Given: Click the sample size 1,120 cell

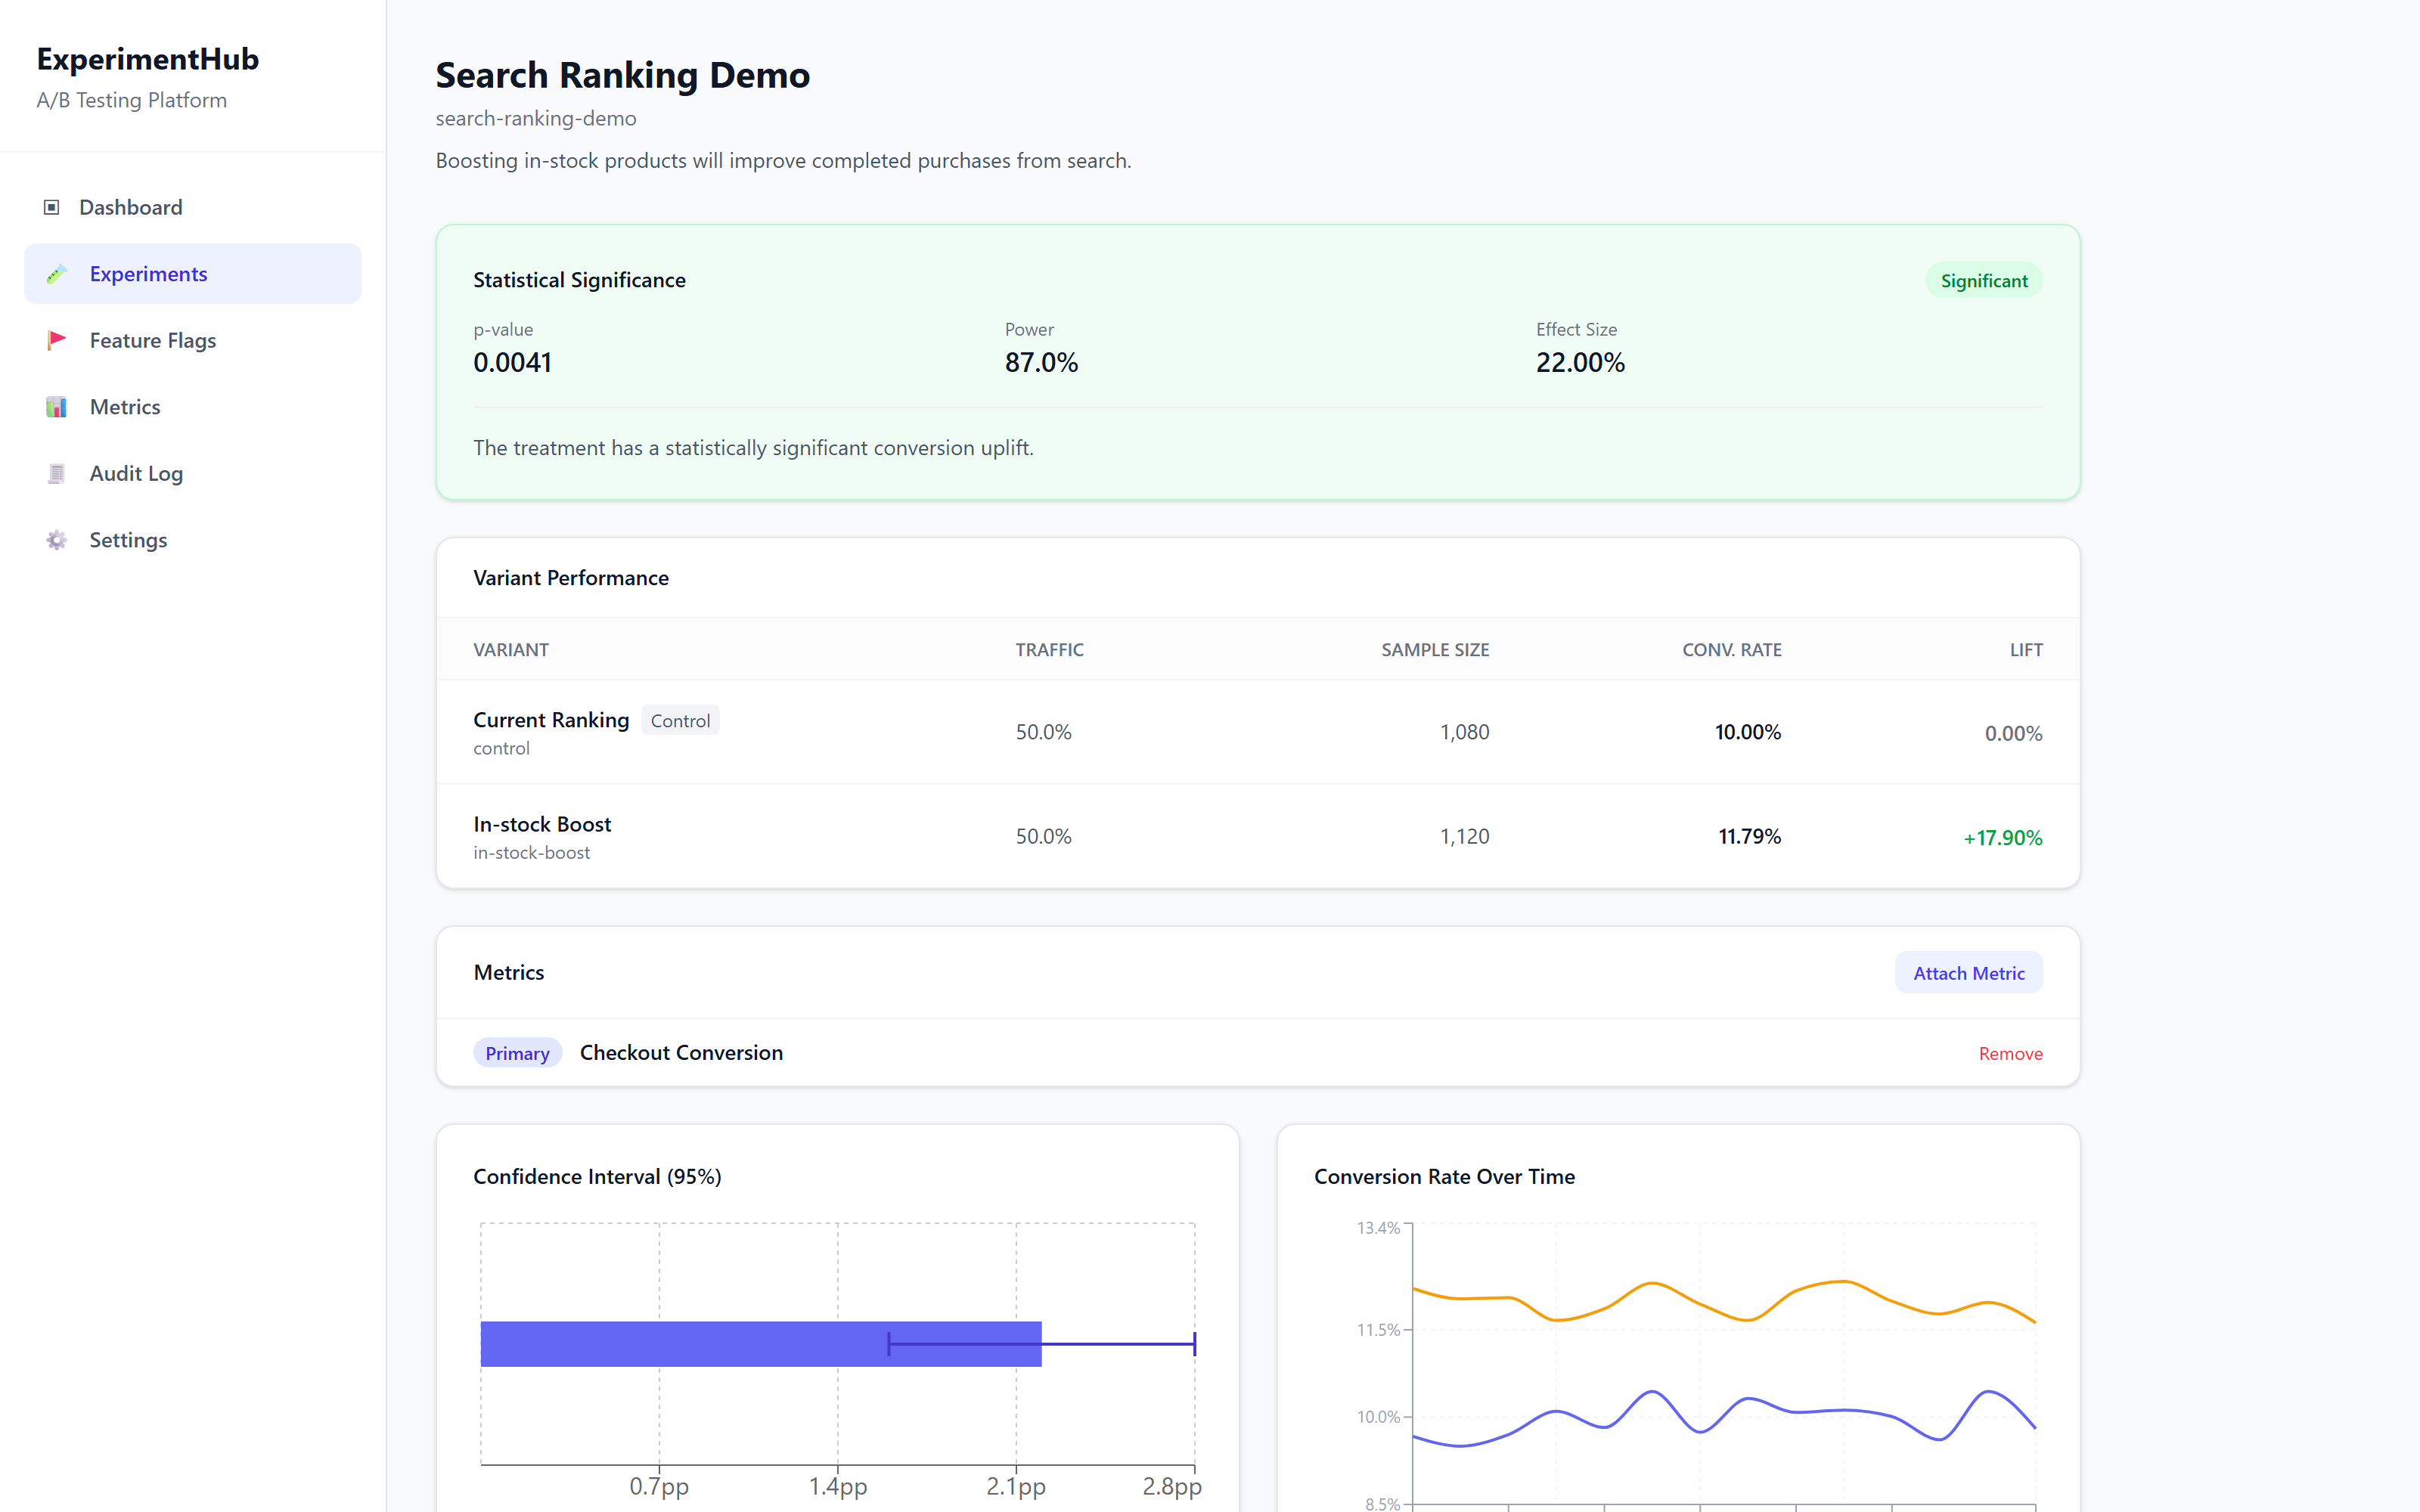Looking at the screenshot, I should point(1464,836).
